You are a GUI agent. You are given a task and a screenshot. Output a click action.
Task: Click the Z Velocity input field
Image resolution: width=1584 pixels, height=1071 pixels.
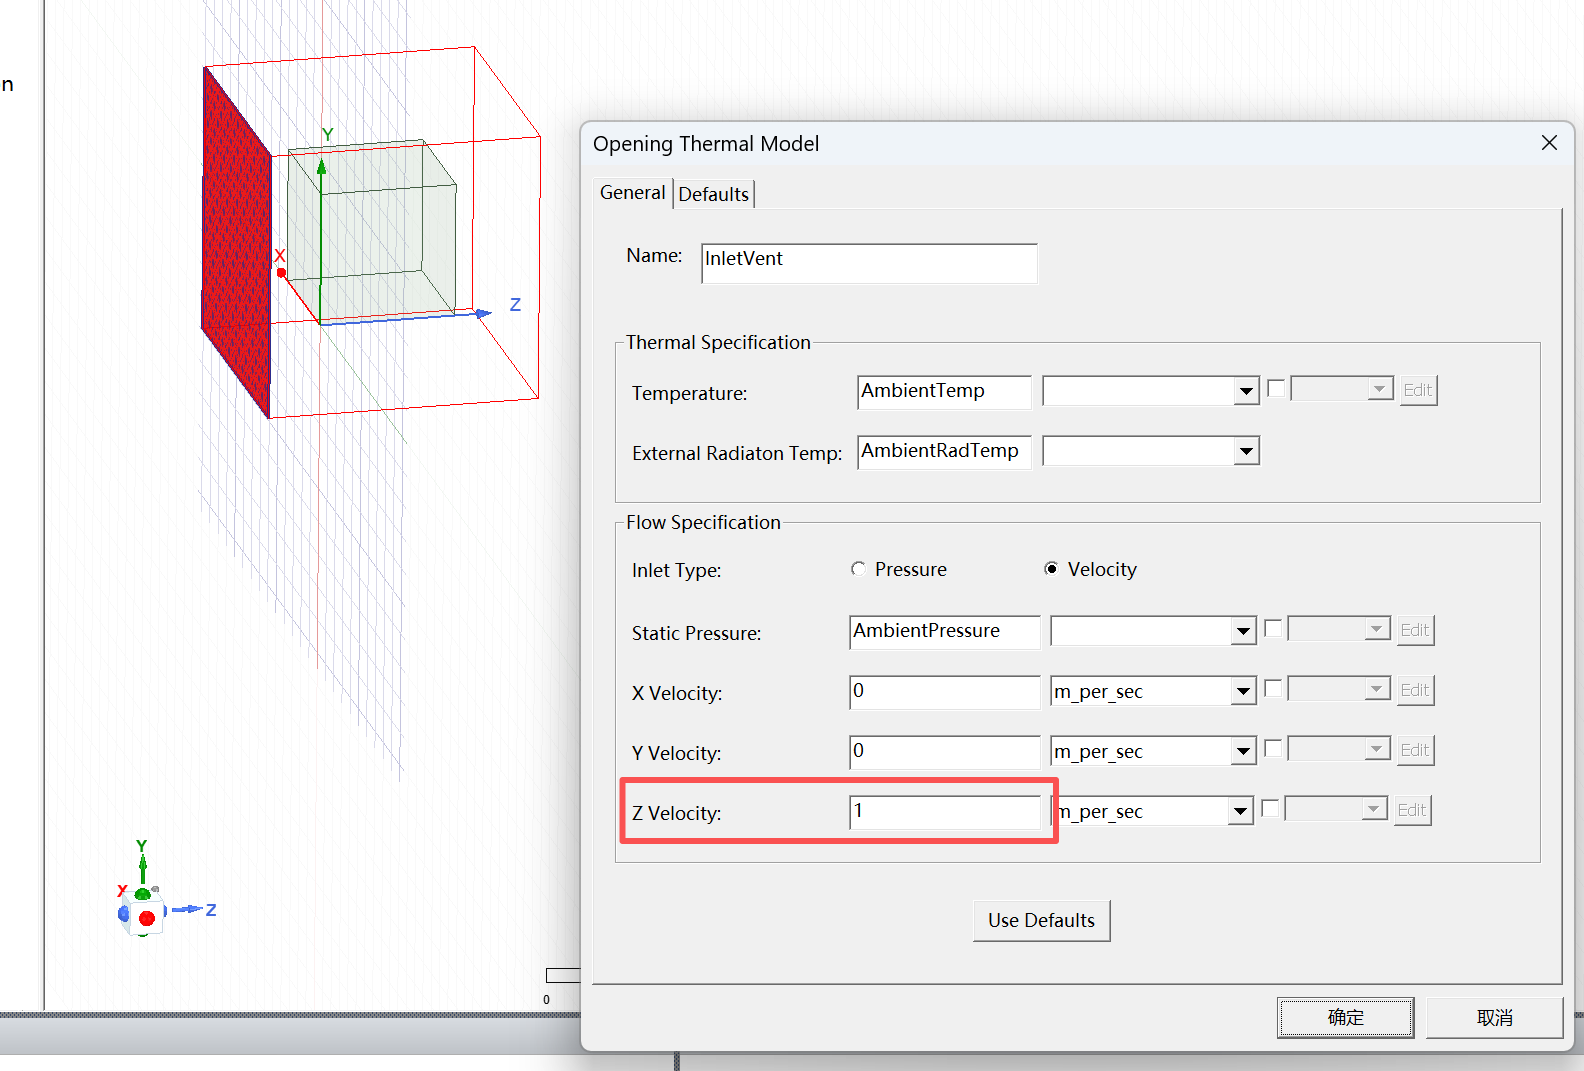pyautogui.click(x=945, y=812)
